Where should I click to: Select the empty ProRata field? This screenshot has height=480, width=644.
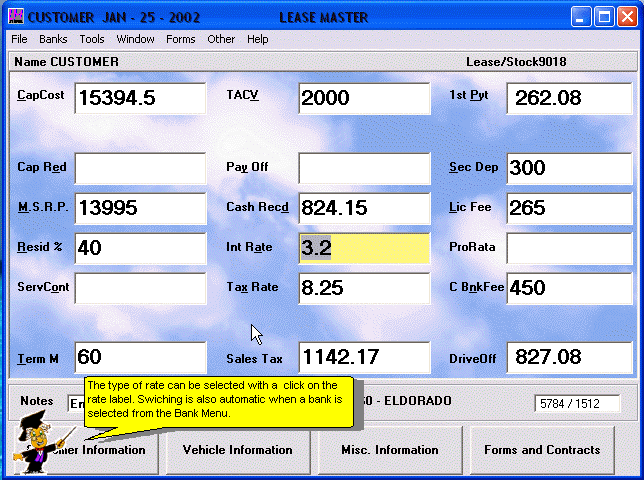[570, 247]
